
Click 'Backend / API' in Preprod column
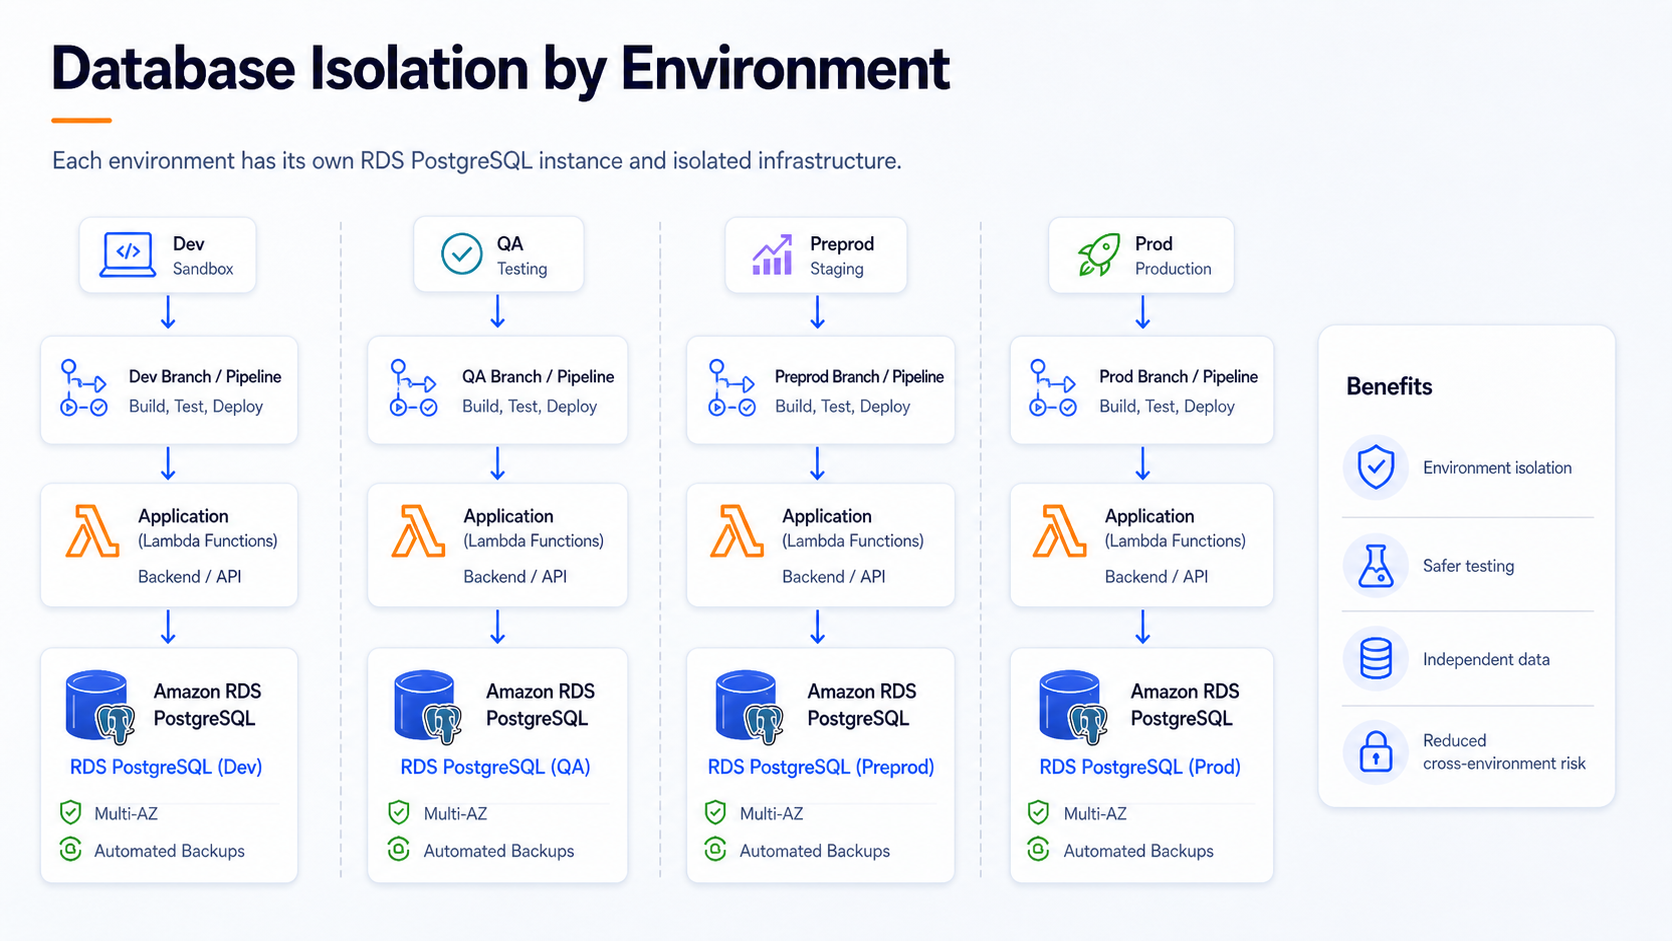tap(834, 577)
